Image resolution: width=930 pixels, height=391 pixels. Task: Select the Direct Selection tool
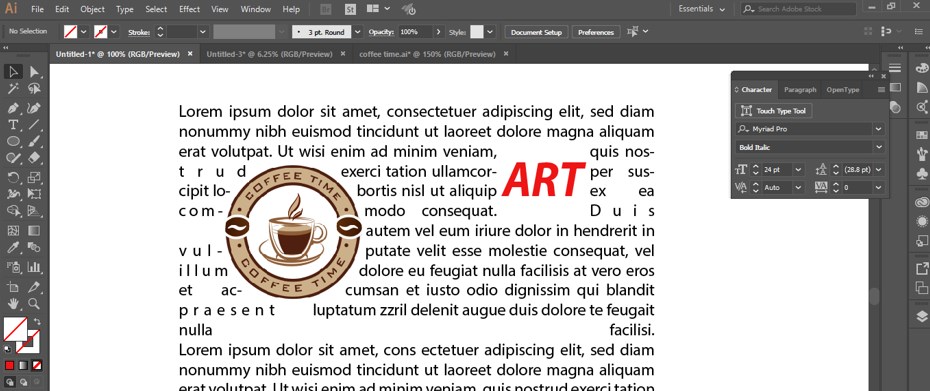click(34, 72)
